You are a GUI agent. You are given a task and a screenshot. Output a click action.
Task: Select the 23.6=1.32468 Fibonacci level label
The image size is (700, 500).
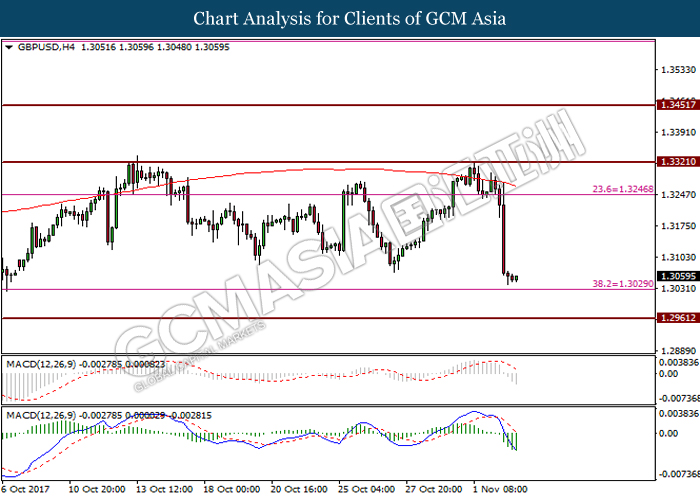click(623, 189)
